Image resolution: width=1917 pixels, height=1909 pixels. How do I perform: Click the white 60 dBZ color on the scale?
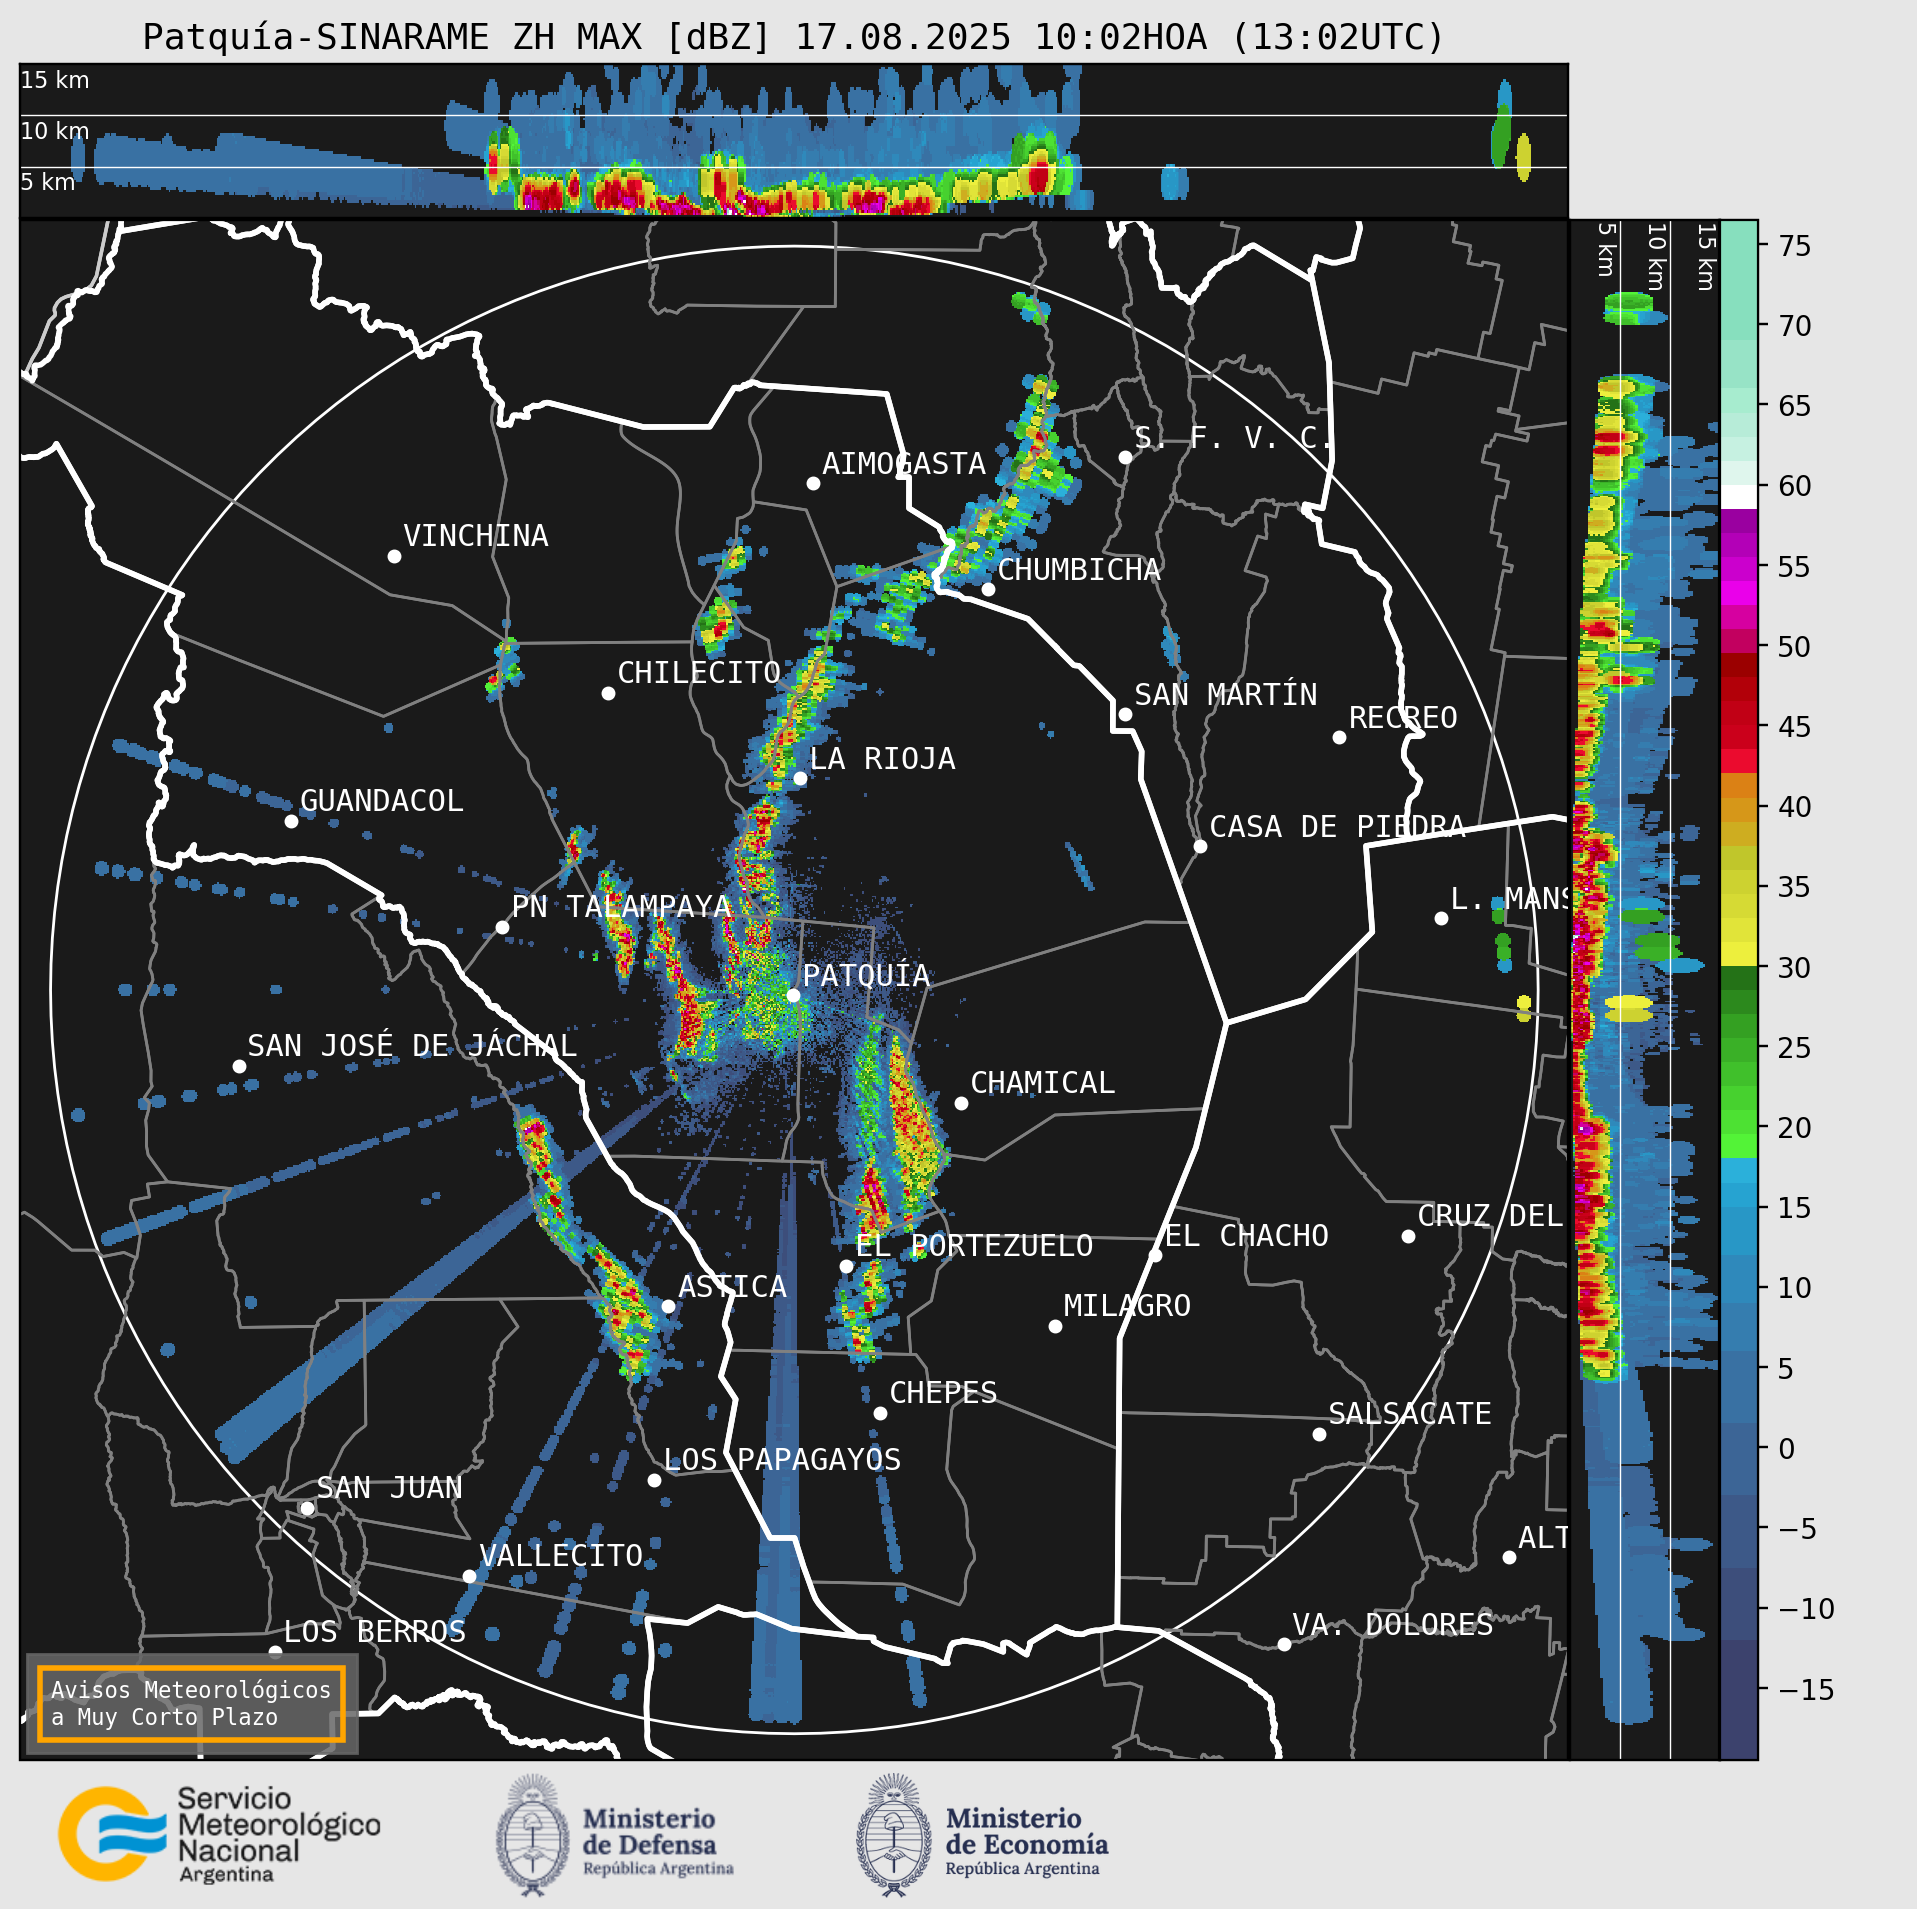point(1739,497)
